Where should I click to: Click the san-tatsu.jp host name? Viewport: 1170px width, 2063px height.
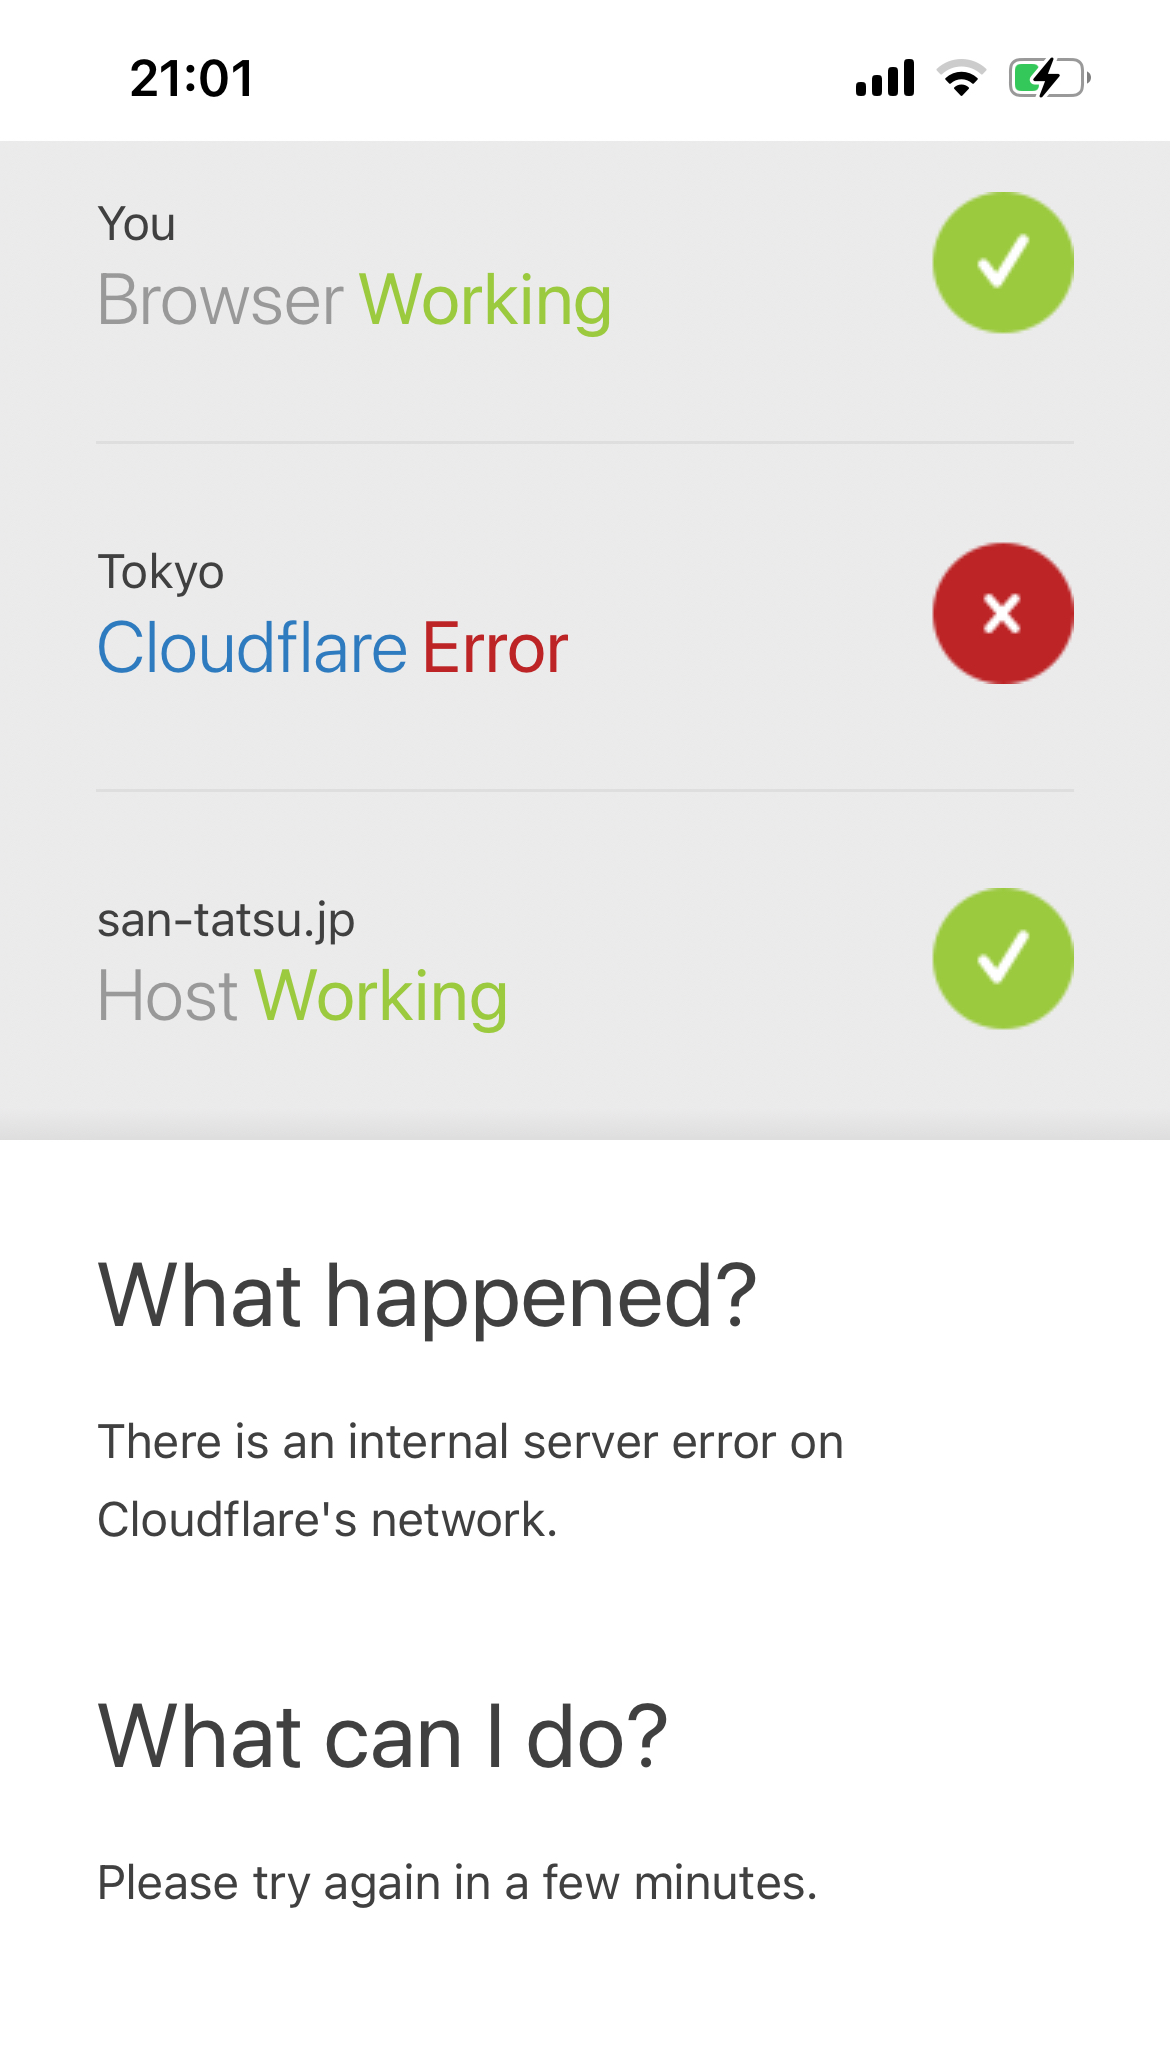226,920
